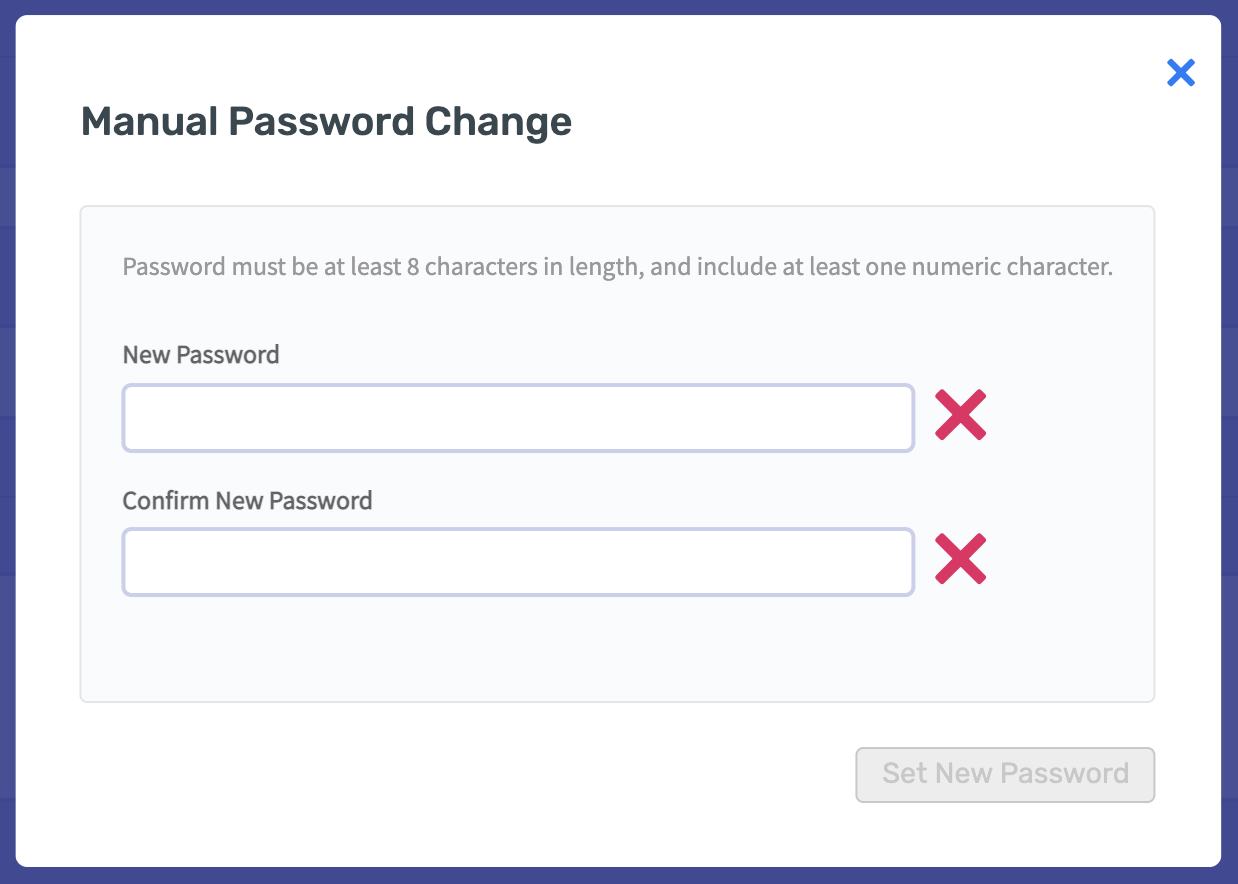1238x884 pixels.
Task: Select the validation error icon near bottom field
Action: (959, 559)
